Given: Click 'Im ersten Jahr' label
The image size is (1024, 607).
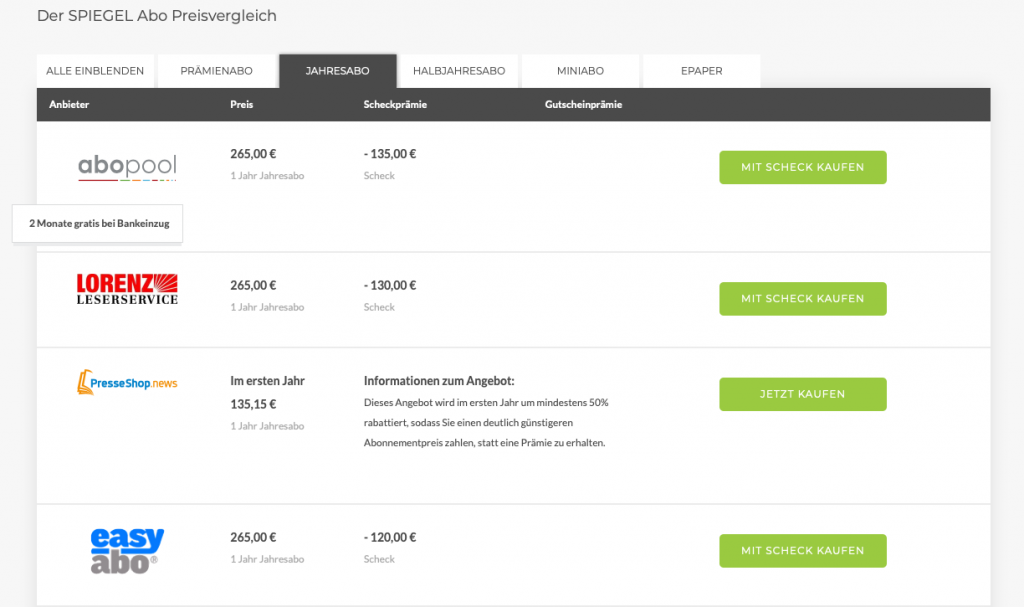Looking at the screenshot, I should (268, 381).
